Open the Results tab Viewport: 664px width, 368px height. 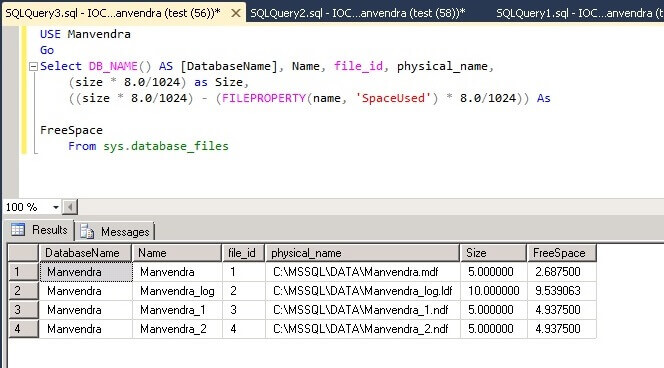pyautogui.click(x=39, y=230)
